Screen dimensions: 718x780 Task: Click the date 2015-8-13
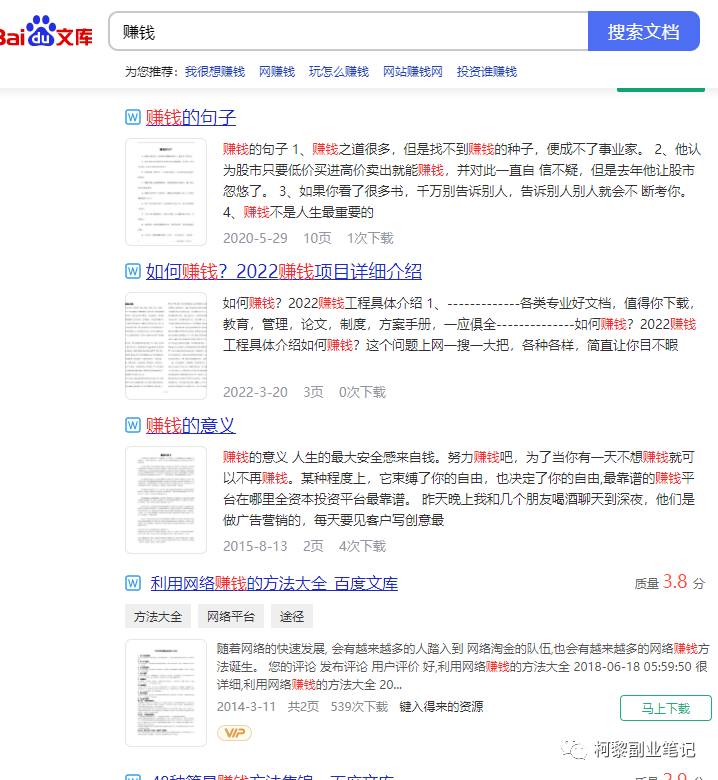255,546
